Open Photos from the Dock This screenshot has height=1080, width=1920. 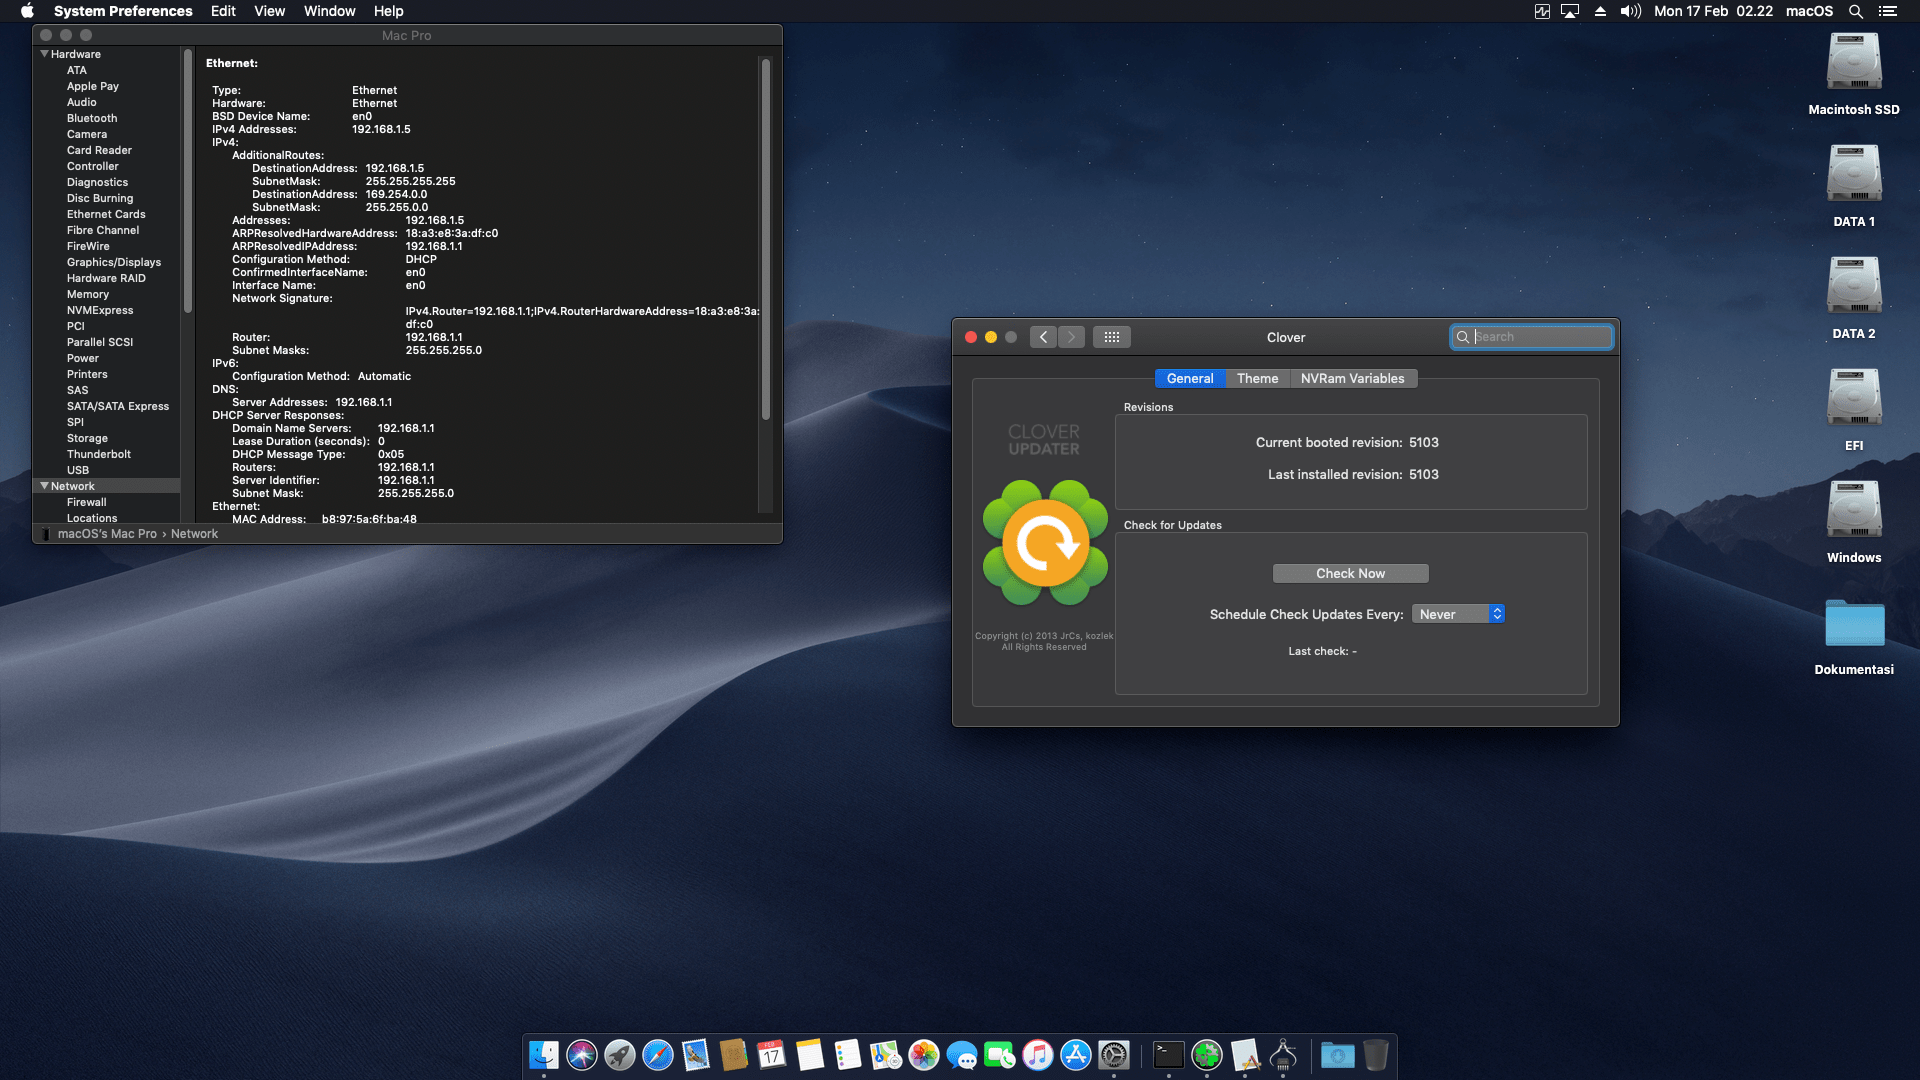pos(923,1055)
